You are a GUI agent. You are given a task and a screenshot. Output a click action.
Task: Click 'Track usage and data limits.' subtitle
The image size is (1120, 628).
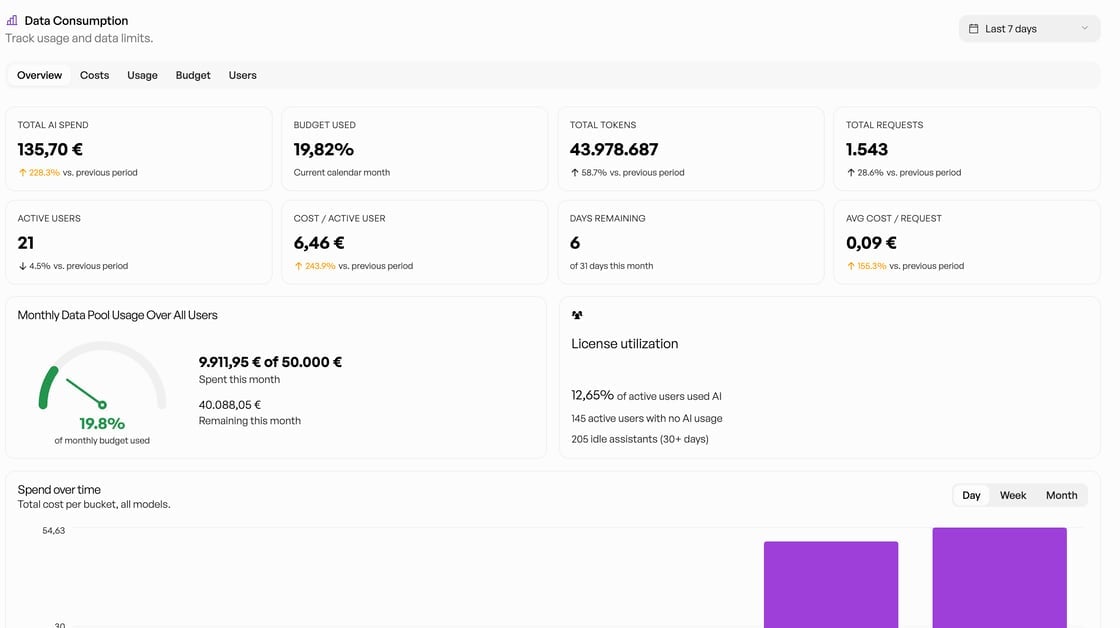point(79,38)
